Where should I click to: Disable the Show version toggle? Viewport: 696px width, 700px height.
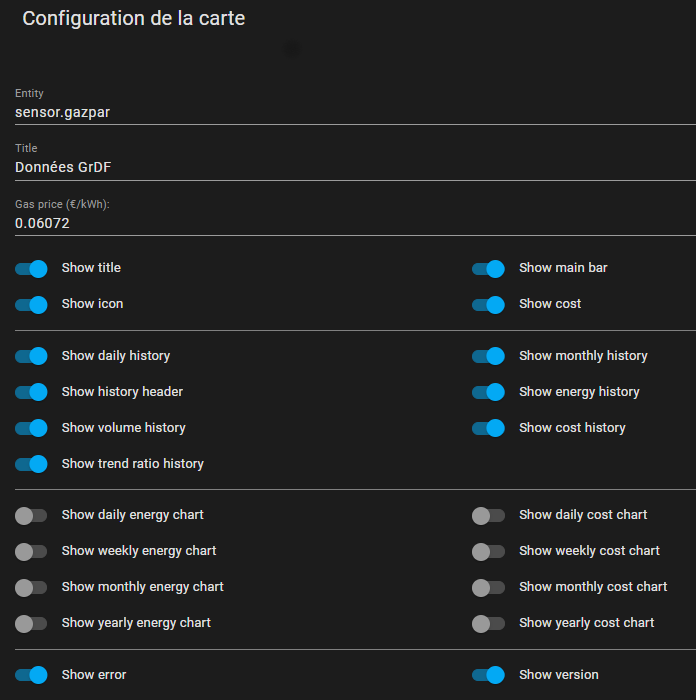pyautogui.click(x=488, y=676)
